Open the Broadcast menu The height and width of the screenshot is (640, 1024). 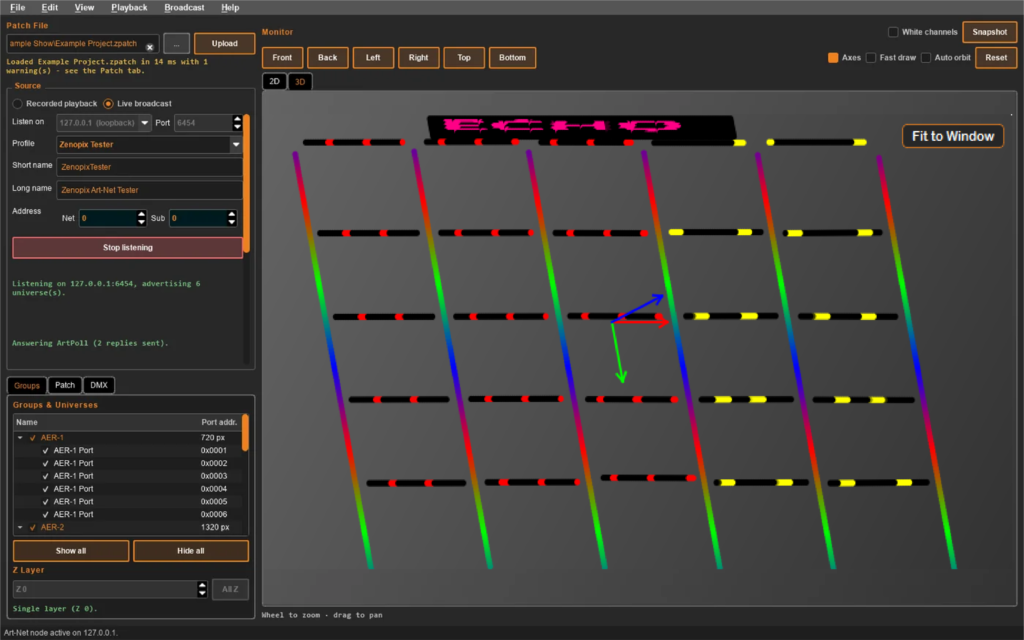tap(184, 7)
